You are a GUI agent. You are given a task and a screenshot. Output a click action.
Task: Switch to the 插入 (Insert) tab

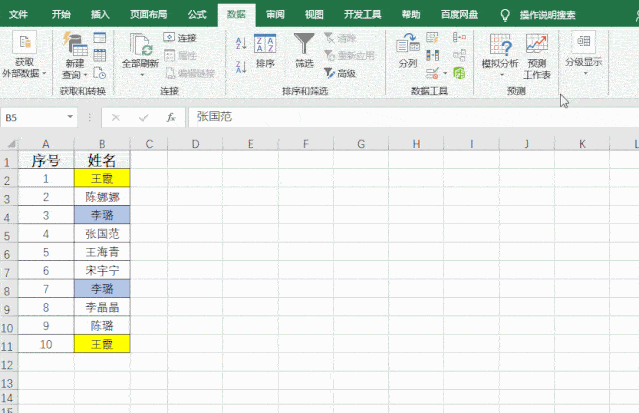(x=100, y=15)
